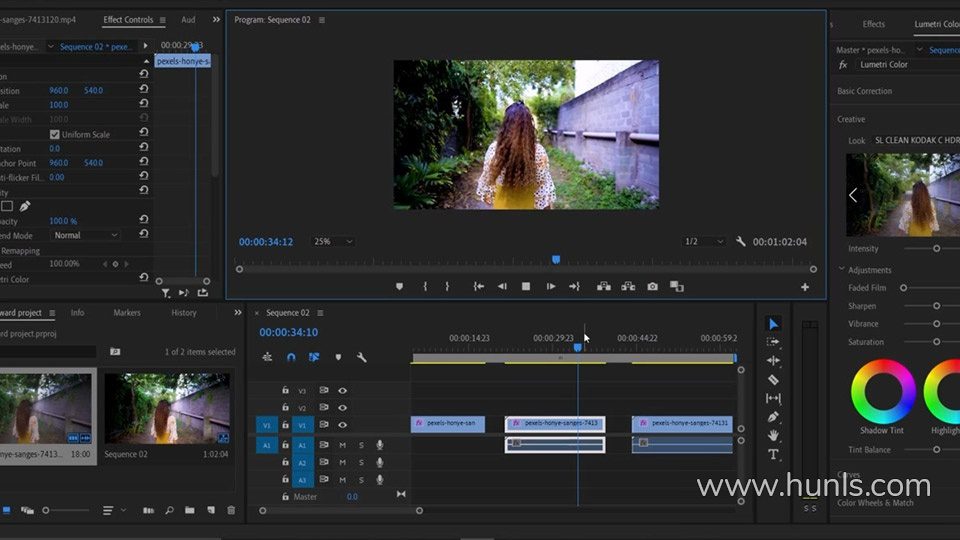Open the 25% zoom level dropdown
The width and height of the screenshot is (960, 540).
point(332,241)
